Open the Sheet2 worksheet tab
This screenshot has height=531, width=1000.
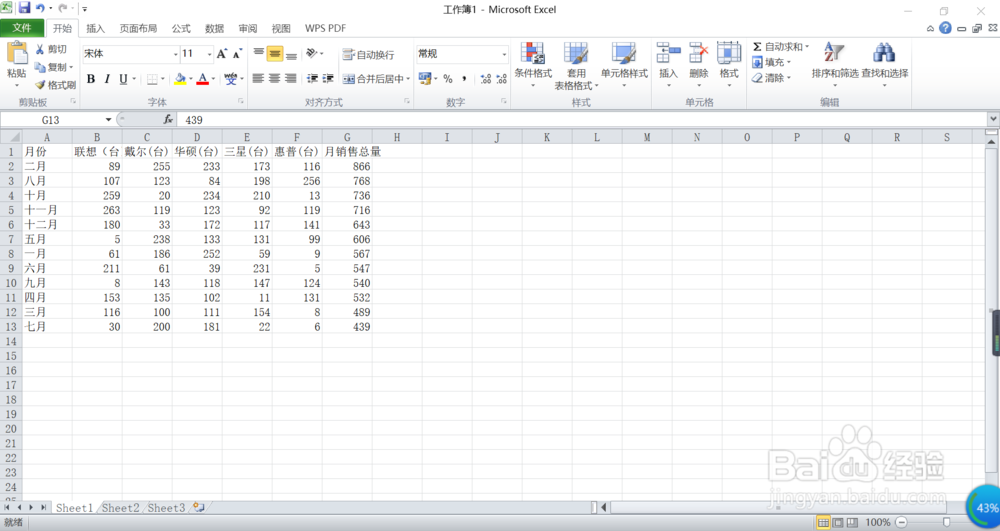point(121,507)
